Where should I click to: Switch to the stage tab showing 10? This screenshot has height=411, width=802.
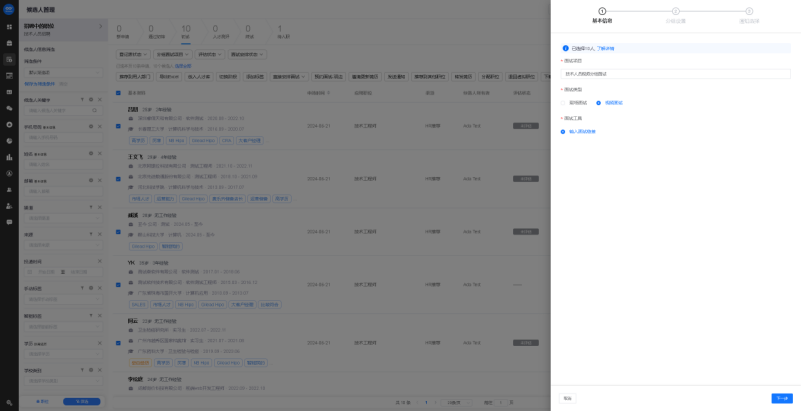186,32
